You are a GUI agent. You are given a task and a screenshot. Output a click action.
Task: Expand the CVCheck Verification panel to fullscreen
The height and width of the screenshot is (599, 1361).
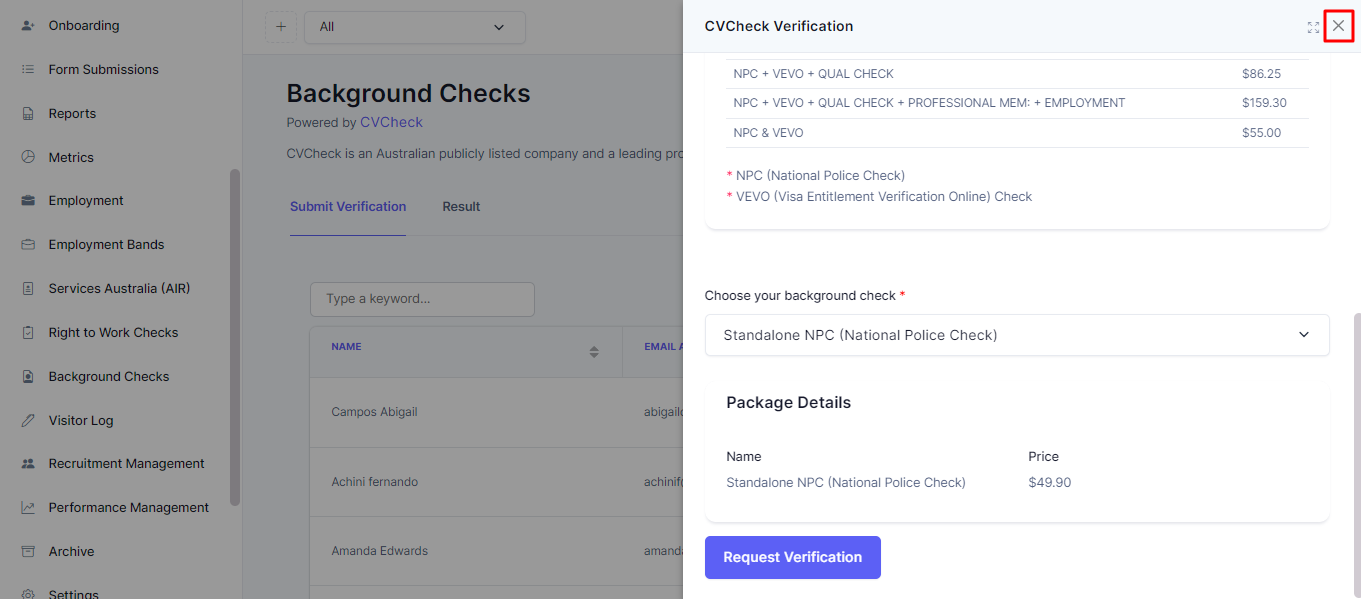click(1313, 27)
